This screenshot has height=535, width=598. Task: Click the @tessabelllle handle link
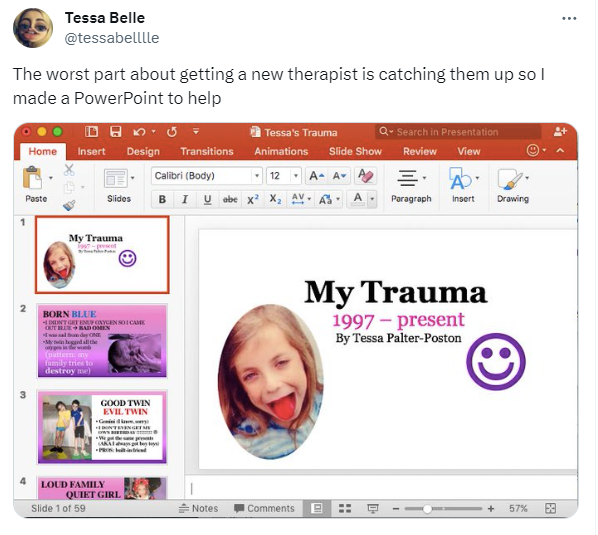[x=112, y=38]
